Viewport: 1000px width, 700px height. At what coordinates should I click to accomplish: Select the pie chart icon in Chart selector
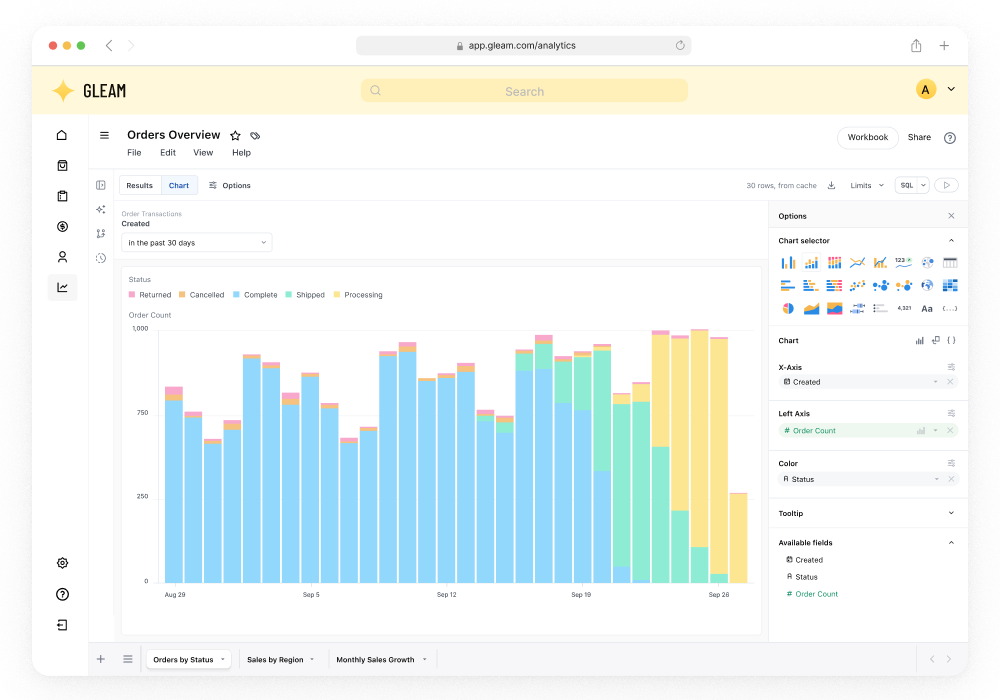pos(788,309)
